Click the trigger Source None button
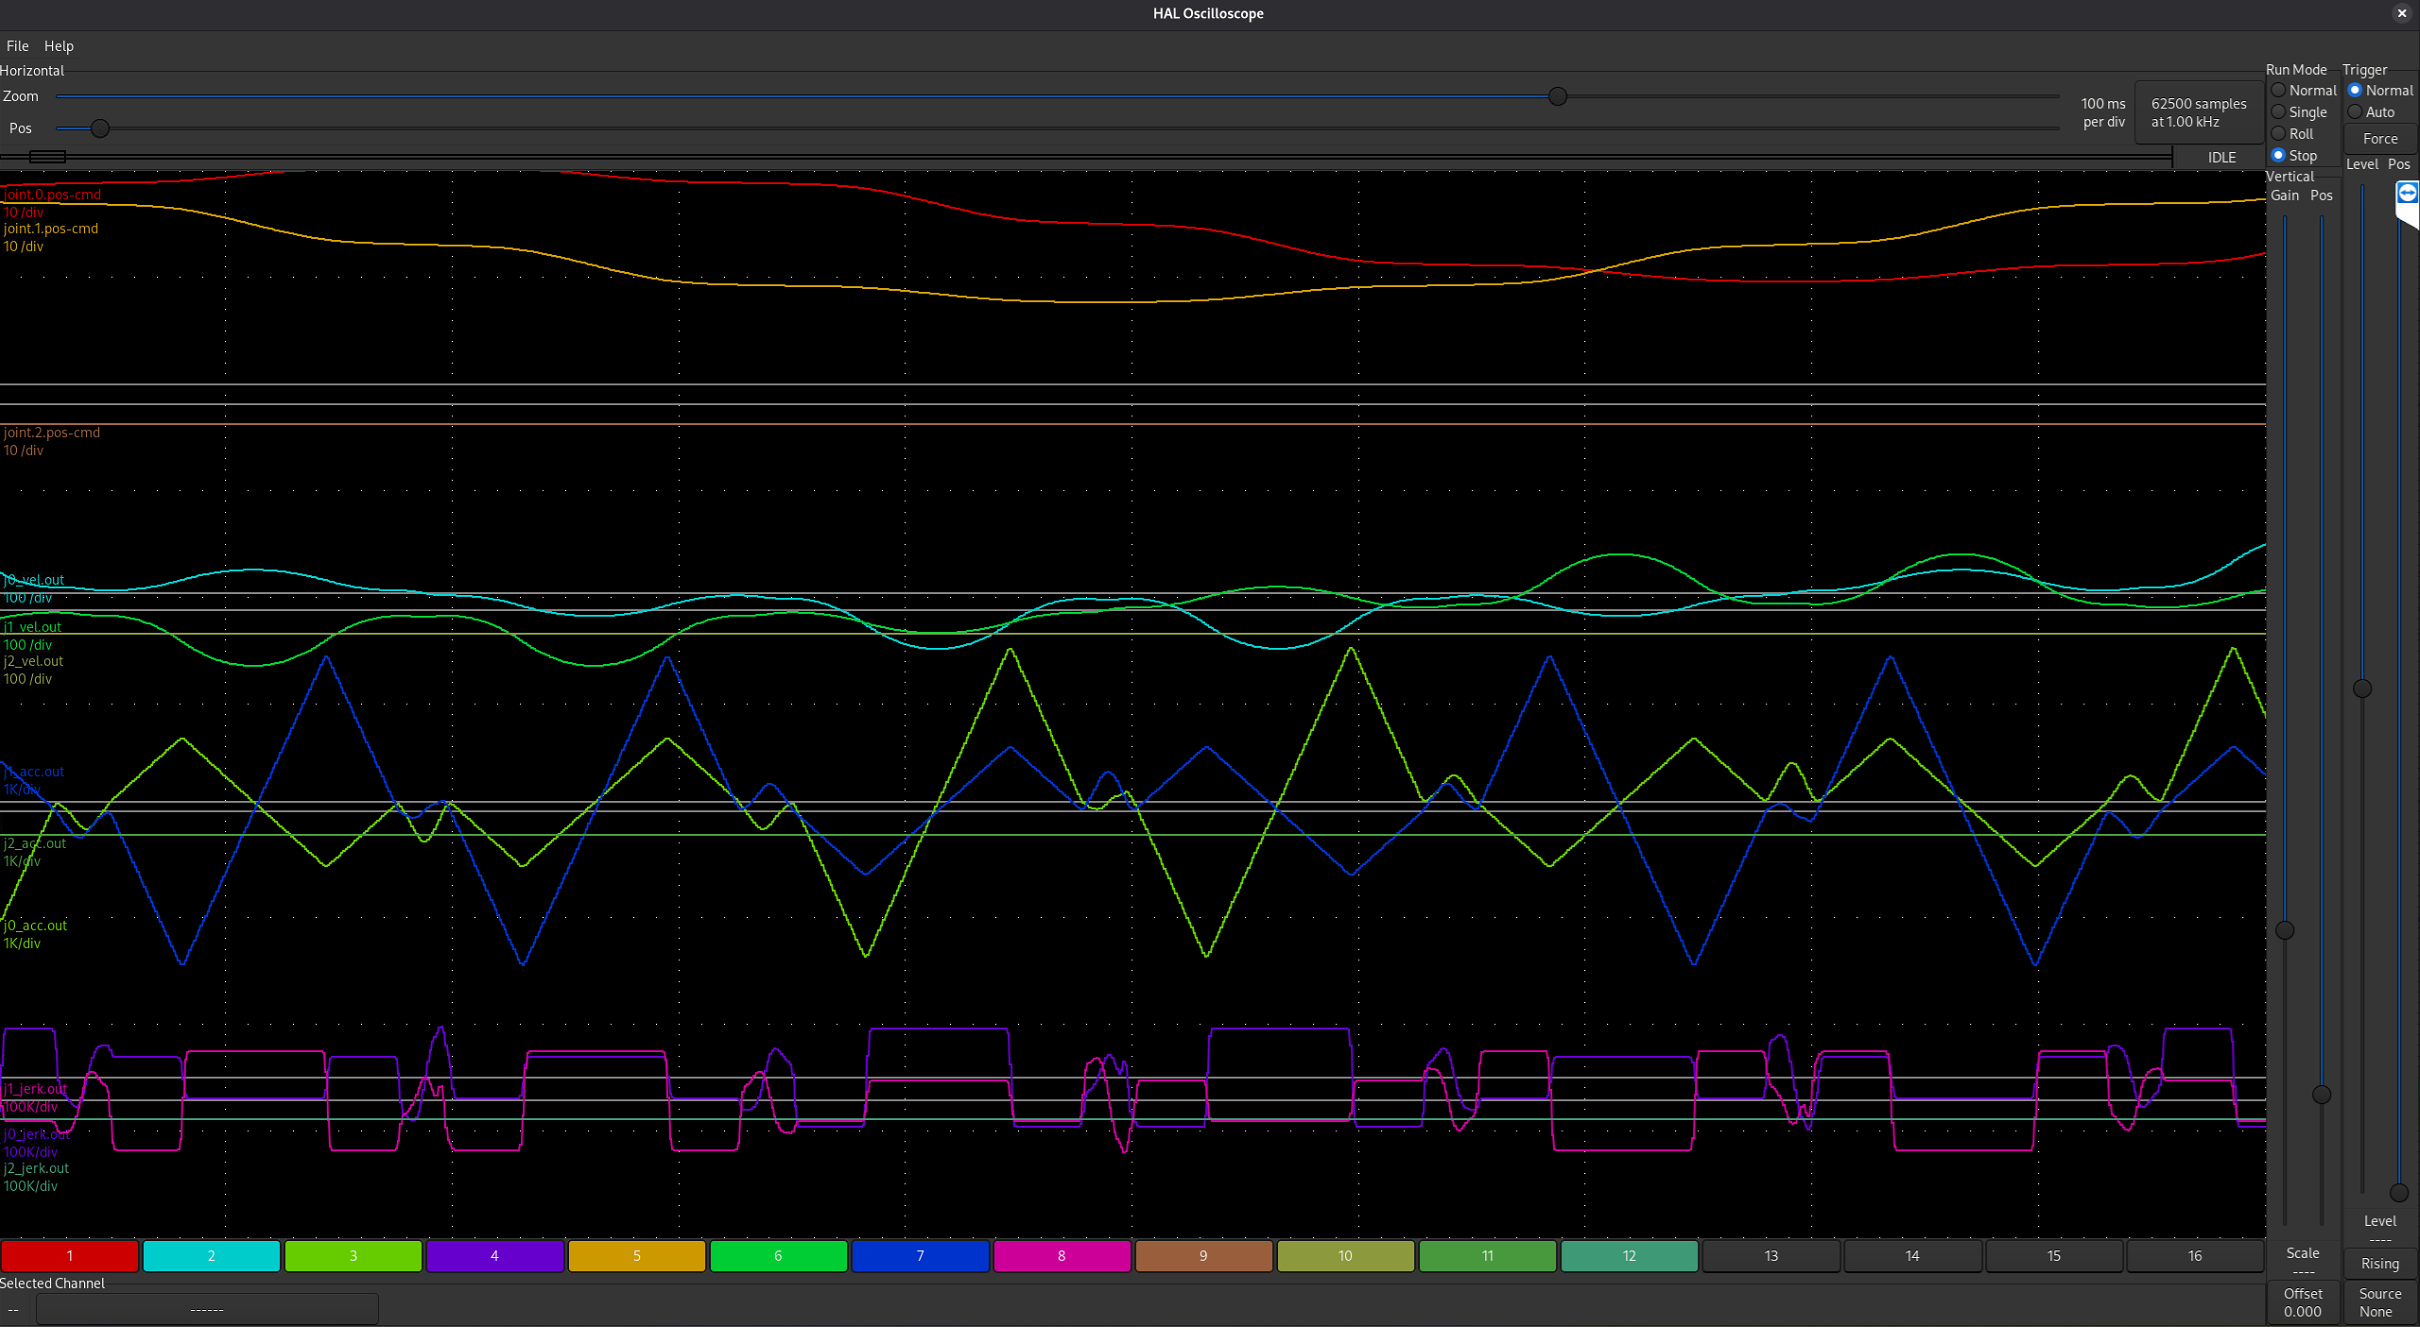The height and width of the screenshot is (1327, 2420). (2379, 1302)
